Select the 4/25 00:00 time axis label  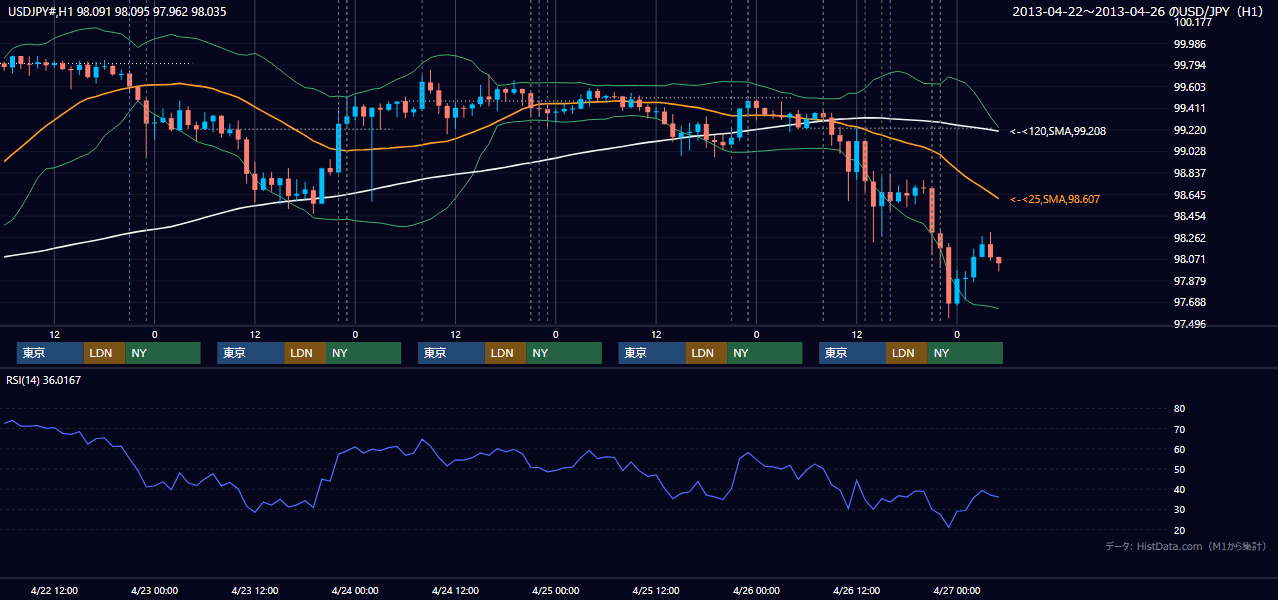(x=555, y=590)
